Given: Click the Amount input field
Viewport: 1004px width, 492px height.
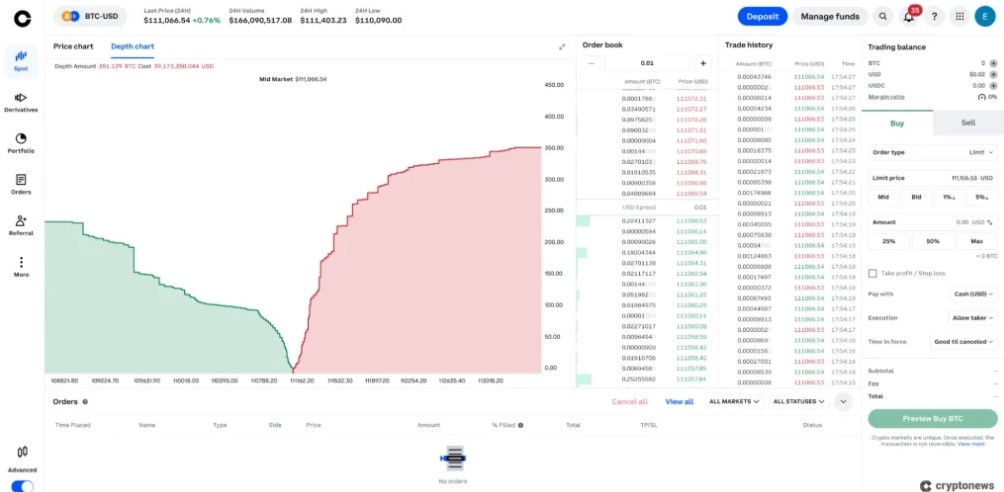Looking at the screenshot, I should [933, 222].
